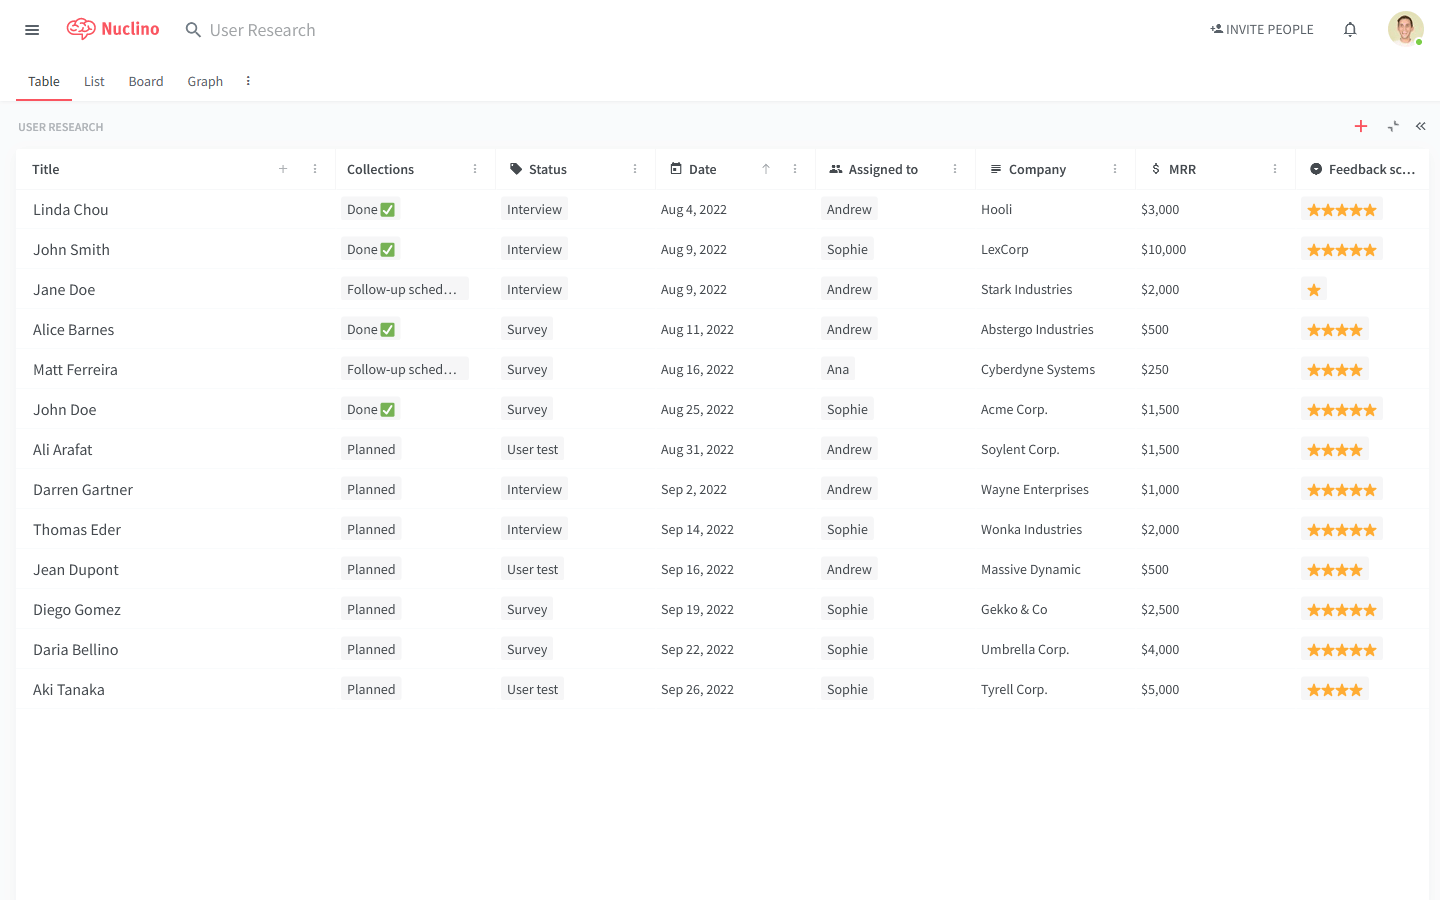Click Done tag for John Smith
1440x900 pixels.
[371, 250]
